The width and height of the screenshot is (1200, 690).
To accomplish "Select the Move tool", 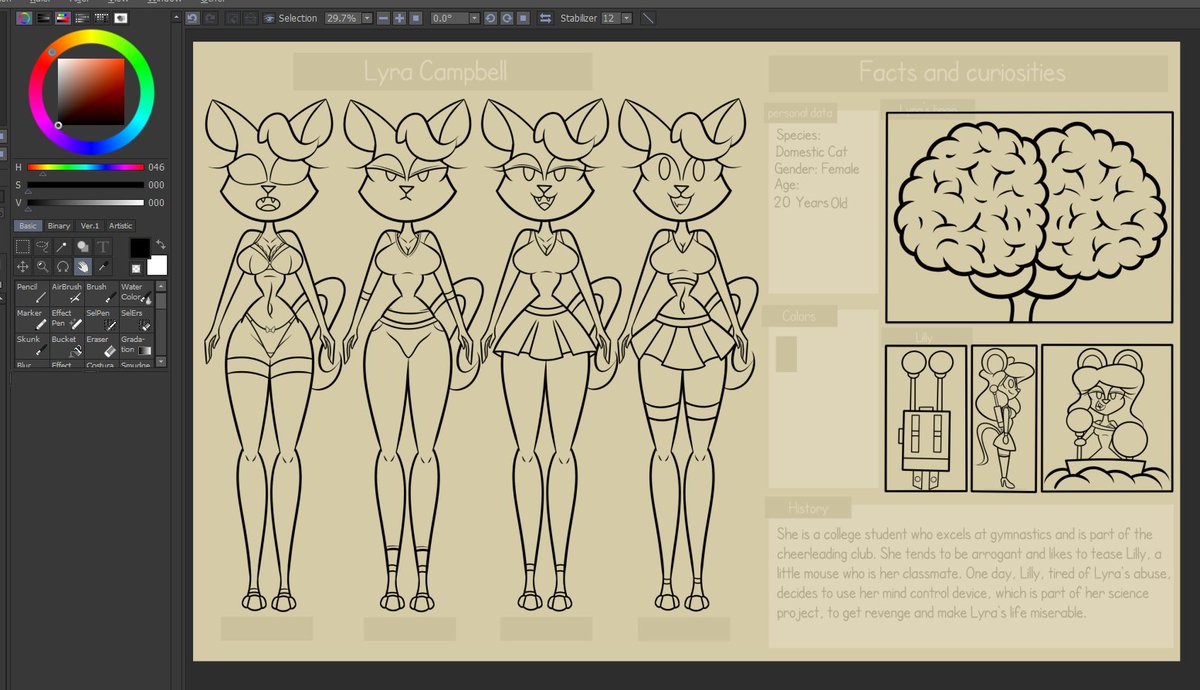I will pos(23,266).
